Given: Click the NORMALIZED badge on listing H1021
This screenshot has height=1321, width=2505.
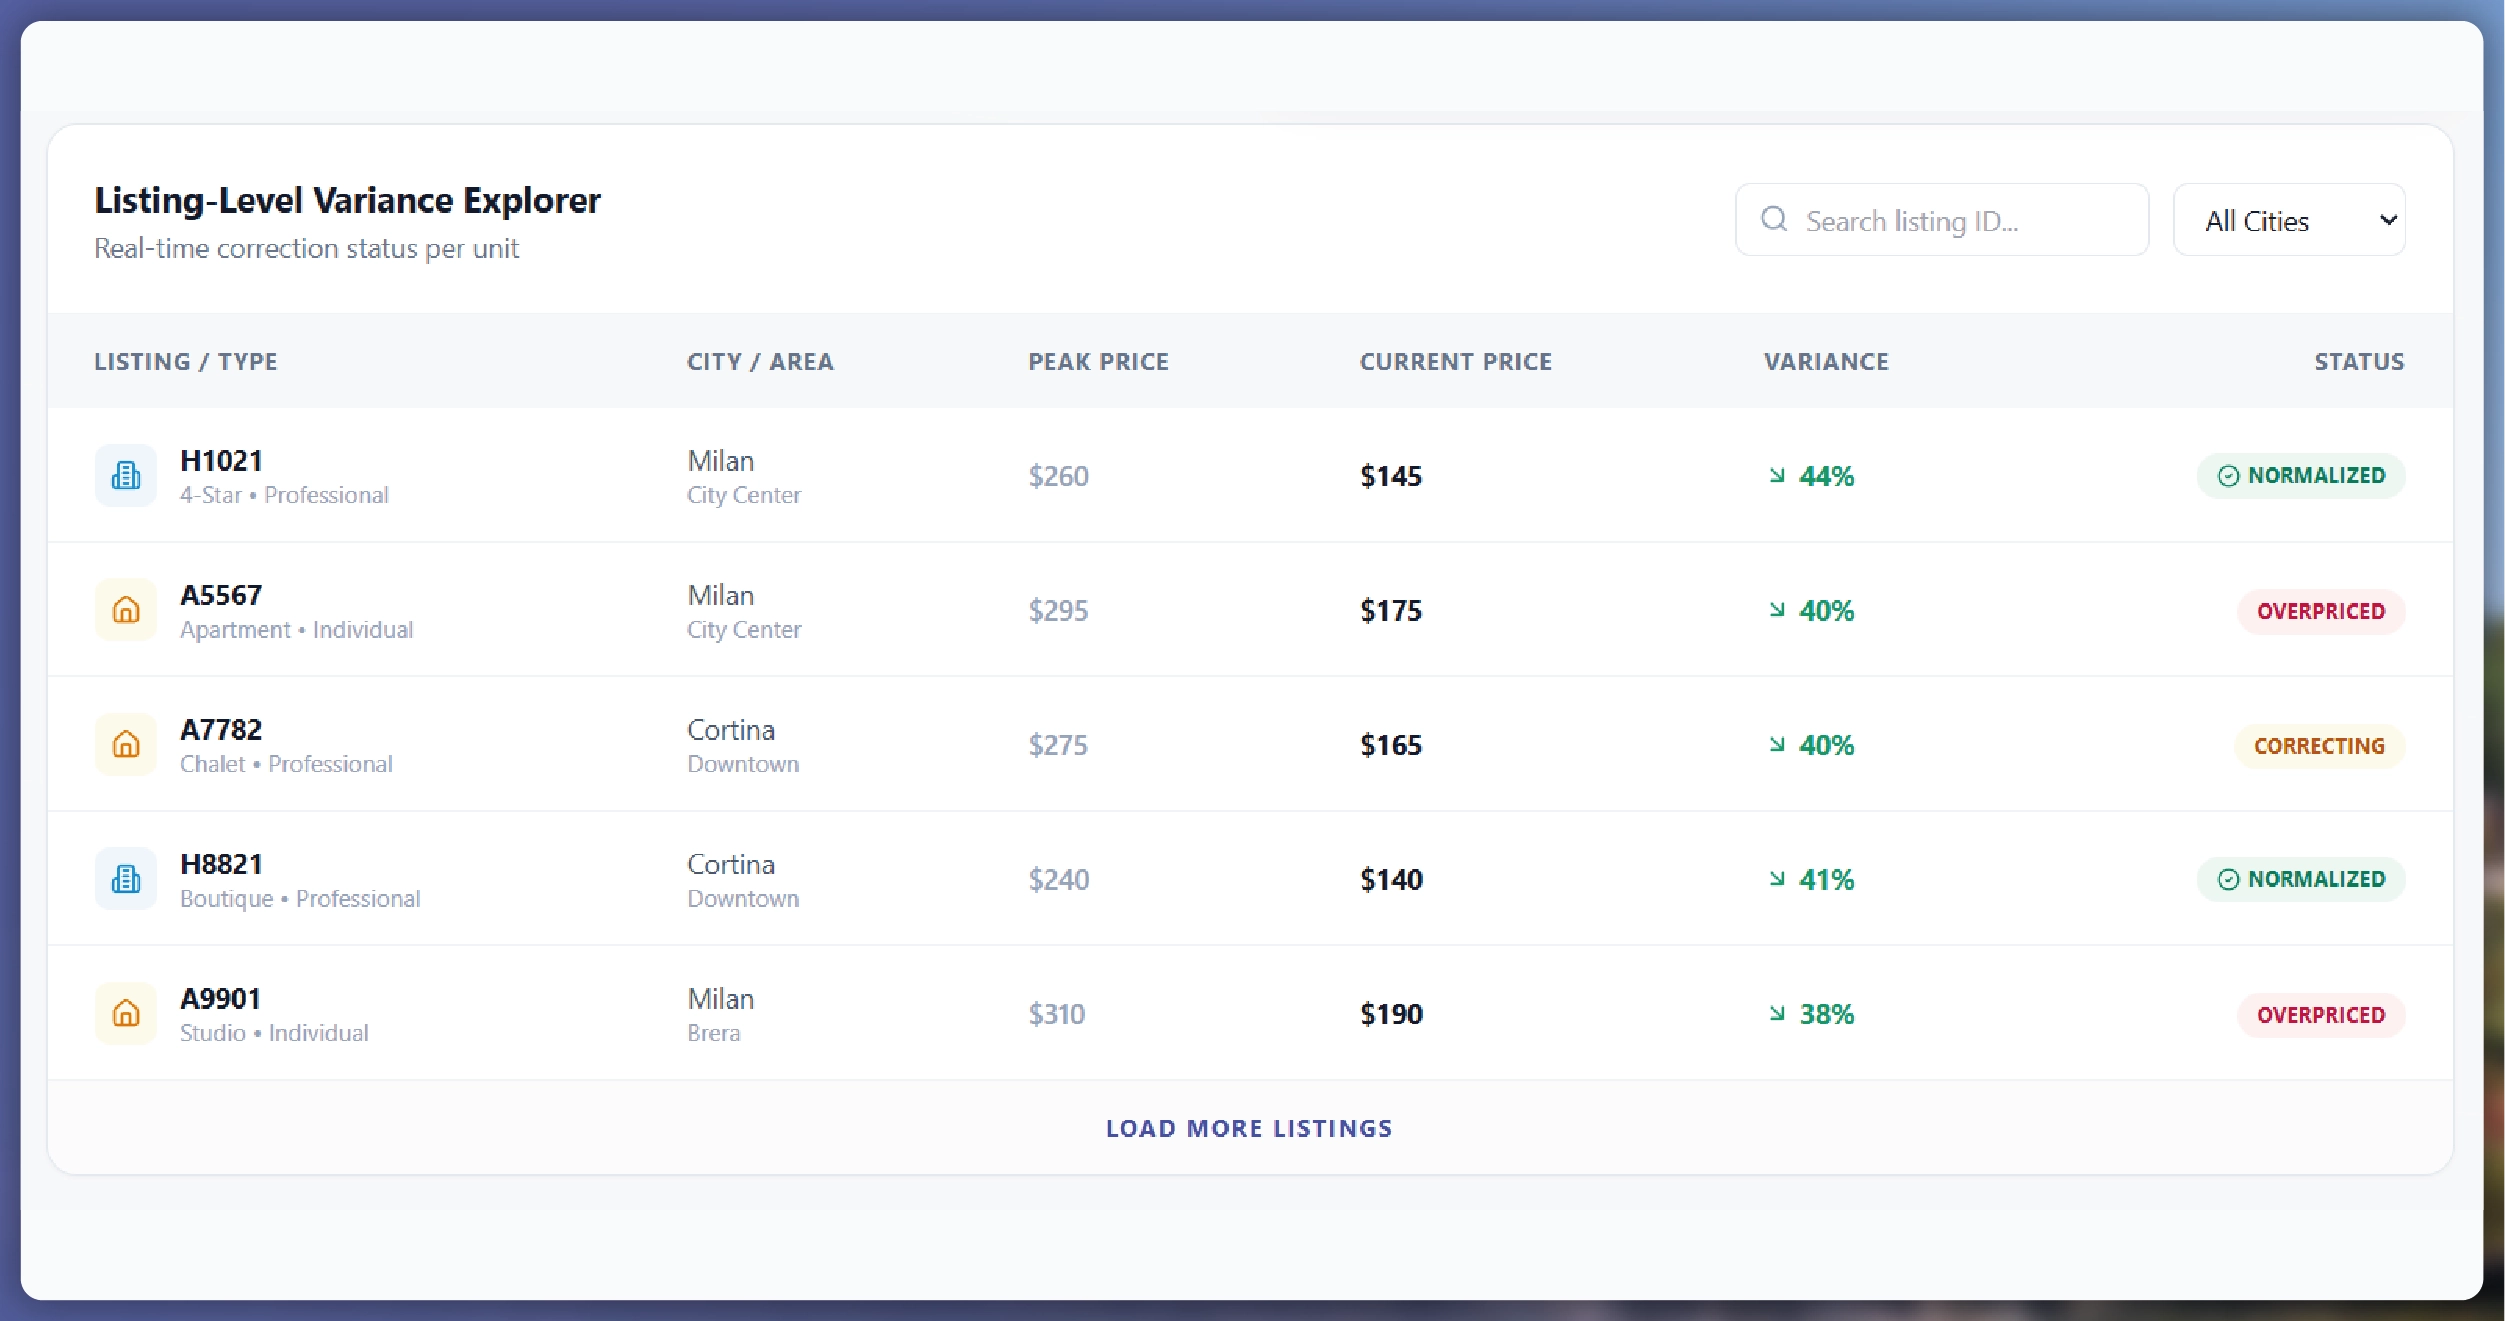Looking at the screenshot, I should tap(2302, 476).
